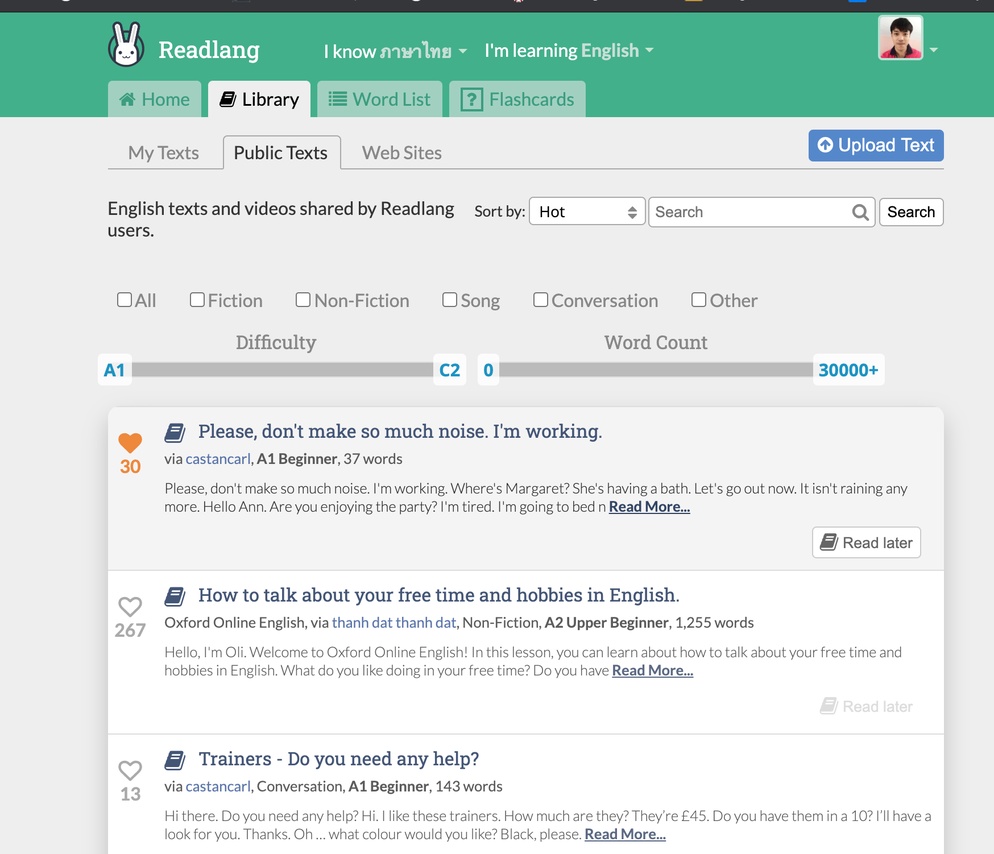Click the C2 difficulty slider handle

click(449, 370)
